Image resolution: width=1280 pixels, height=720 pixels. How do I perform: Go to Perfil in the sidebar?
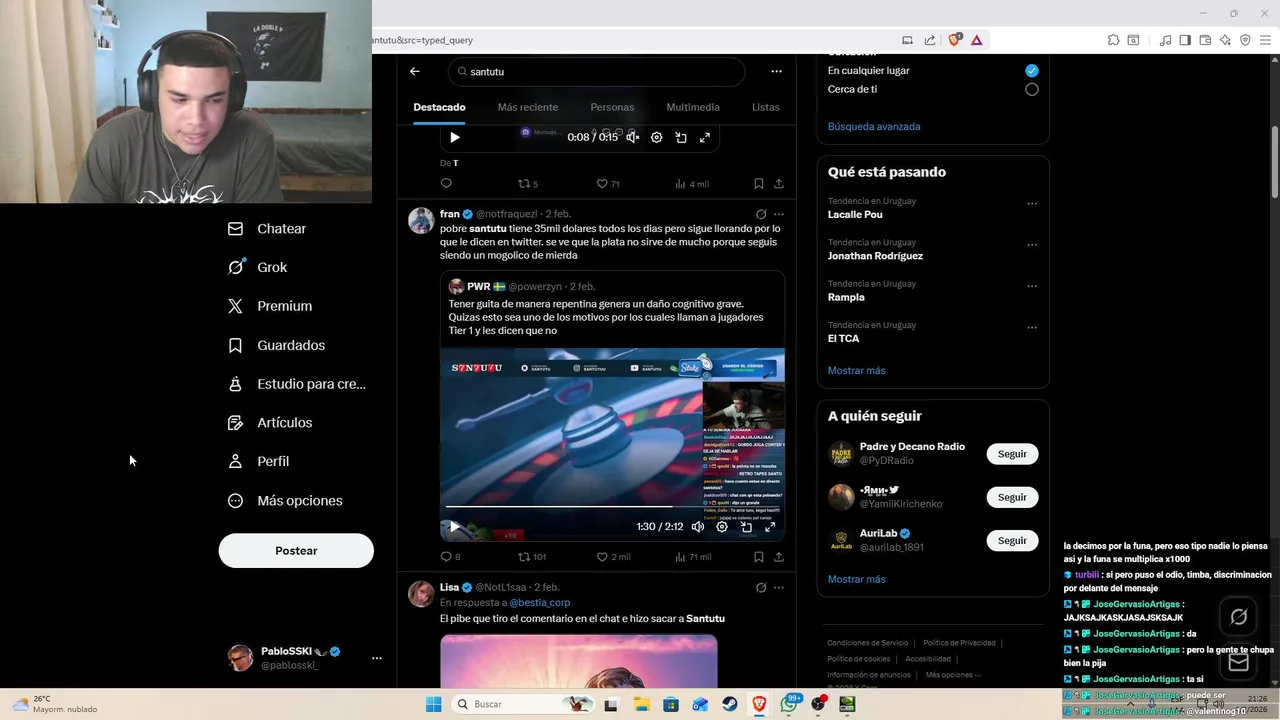point(259,461)
